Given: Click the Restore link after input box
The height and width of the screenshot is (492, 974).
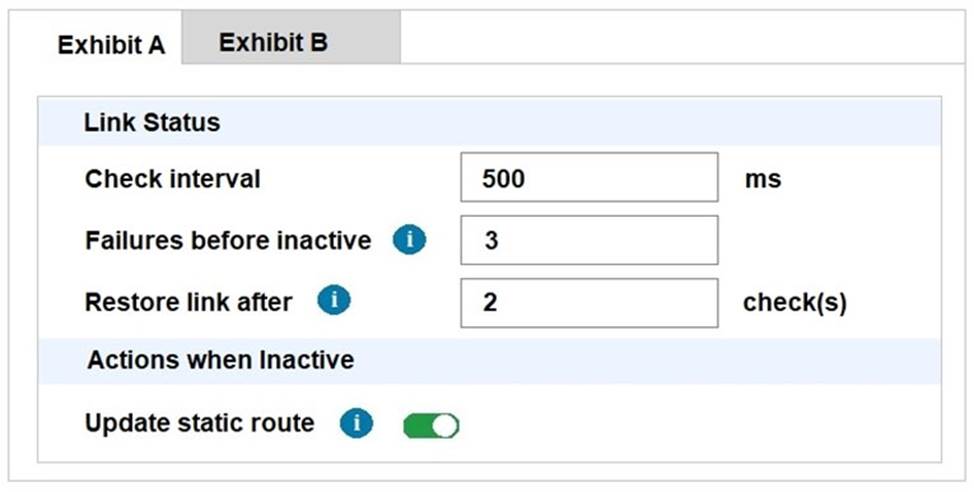Looking at the screenshot, I should pyautogui.click(x=588, y=302).
